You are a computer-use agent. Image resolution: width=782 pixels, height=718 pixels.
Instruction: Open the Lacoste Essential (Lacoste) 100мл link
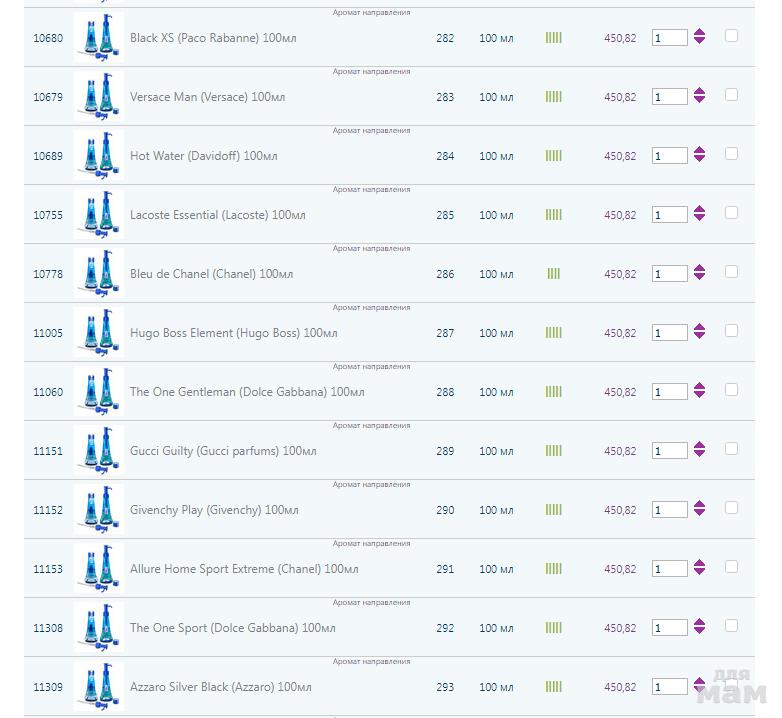click(x=217, y=215)
